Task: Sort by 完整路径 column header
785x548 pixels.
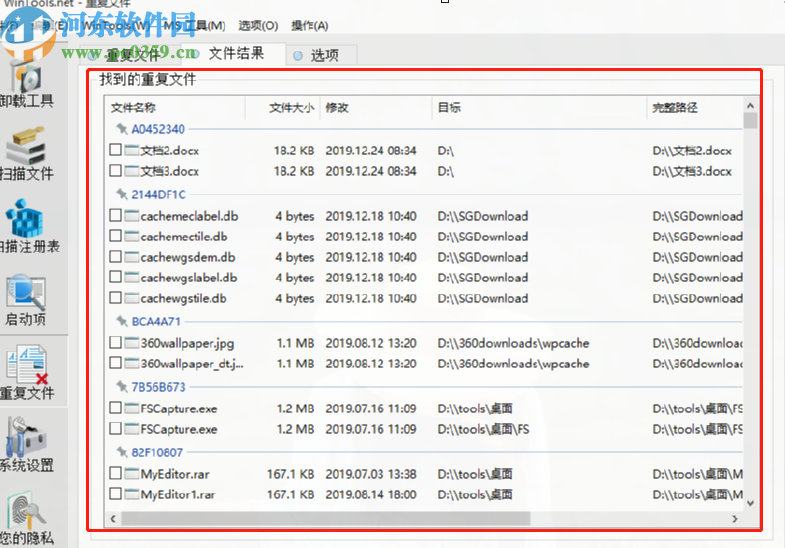Action: [675, 108]
